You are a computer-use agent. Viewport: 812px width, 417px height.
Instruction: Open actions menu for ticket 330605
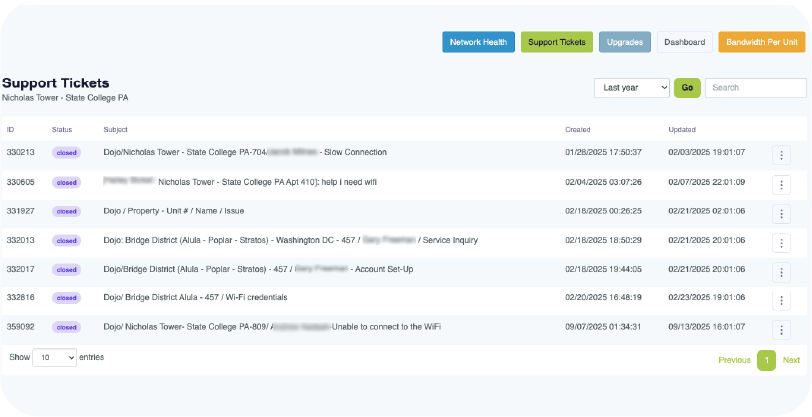point(782,184)
